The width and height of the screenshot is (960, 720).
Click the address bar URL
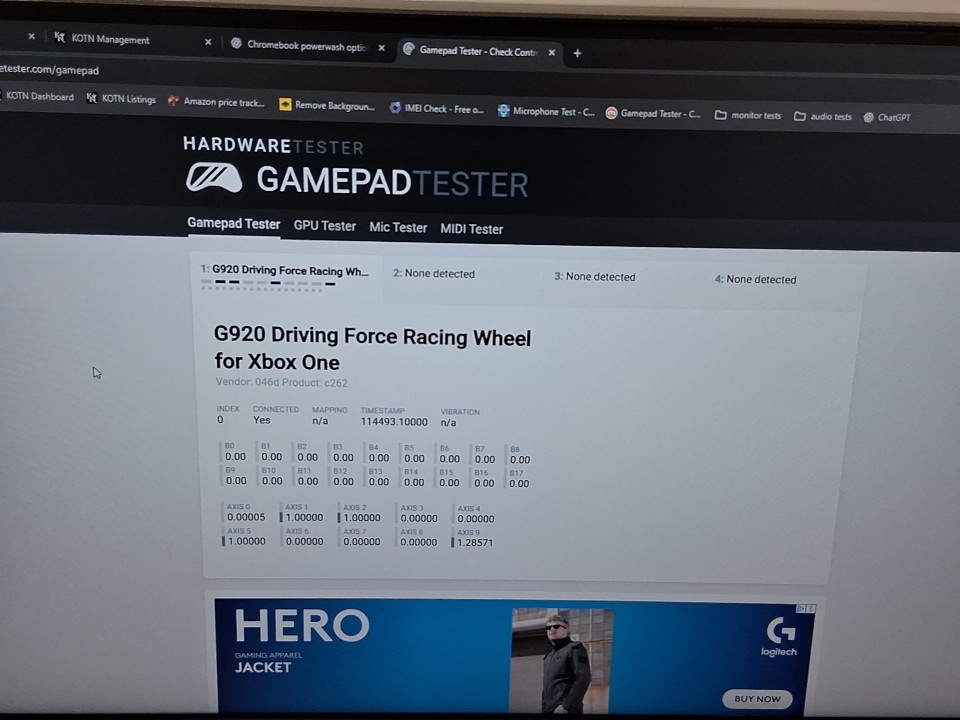pos(50,70)
